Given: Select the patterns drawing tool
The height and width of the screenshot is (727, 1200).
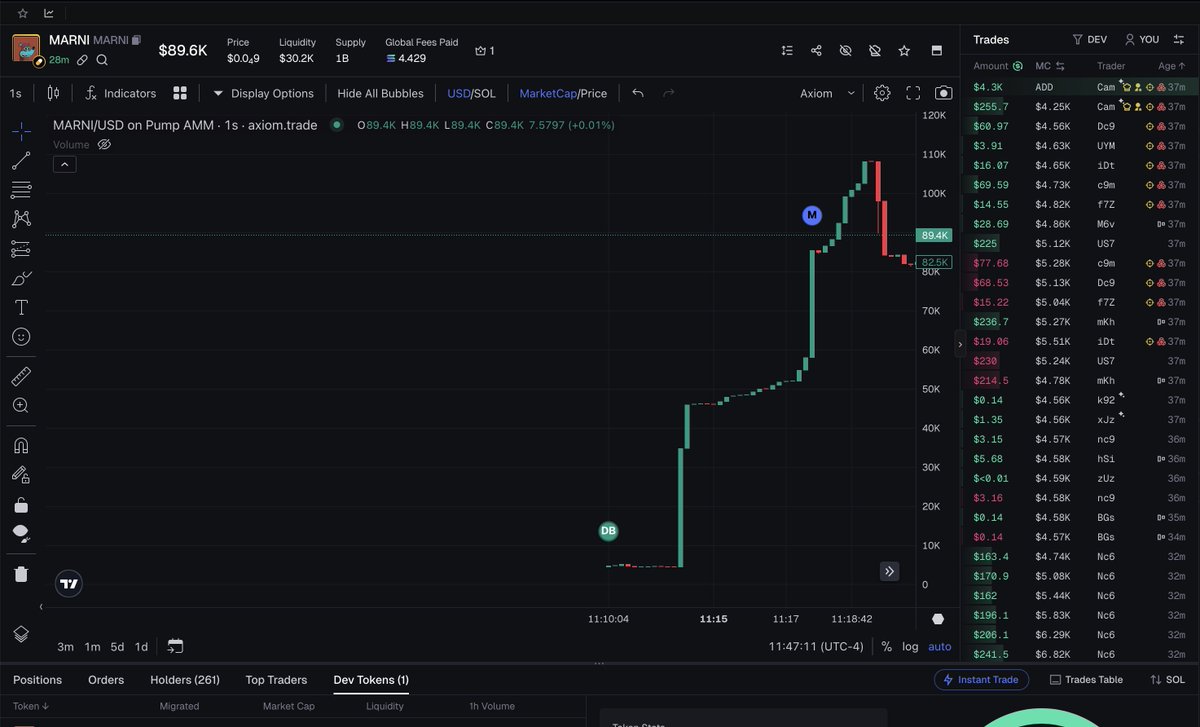Looking at the screenshot, I should tap(21, 219).
